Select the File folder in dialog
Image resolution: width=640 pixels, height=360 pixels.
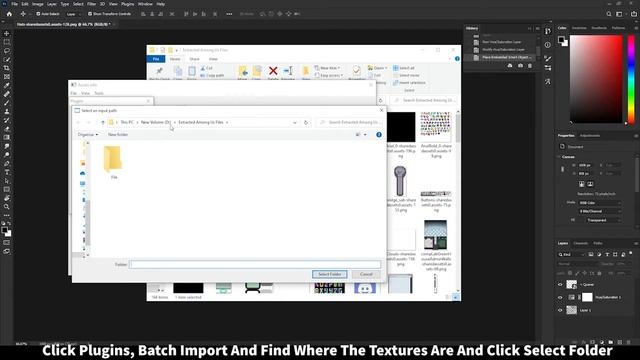[x=113, y=162]
